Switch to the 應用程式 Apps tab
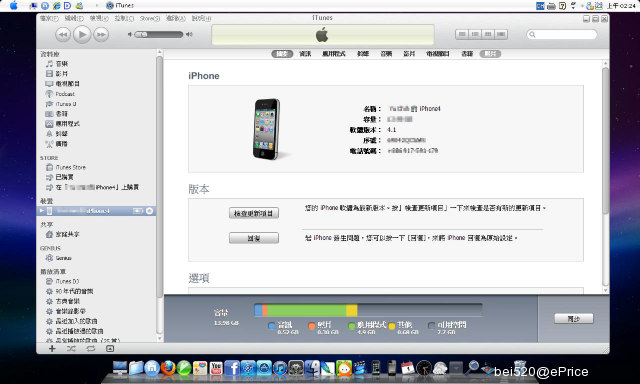The height and width of the screenshot is (384, 640). (334, 54)
